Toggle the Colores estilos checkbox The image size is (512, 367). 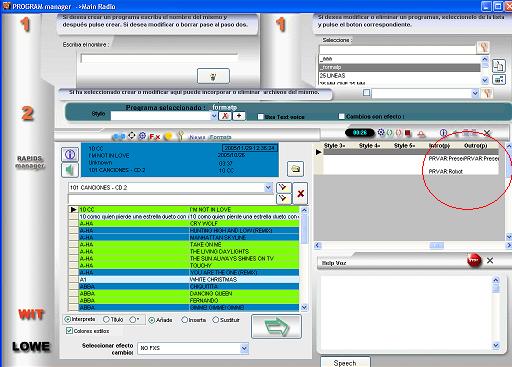(69, 331)
